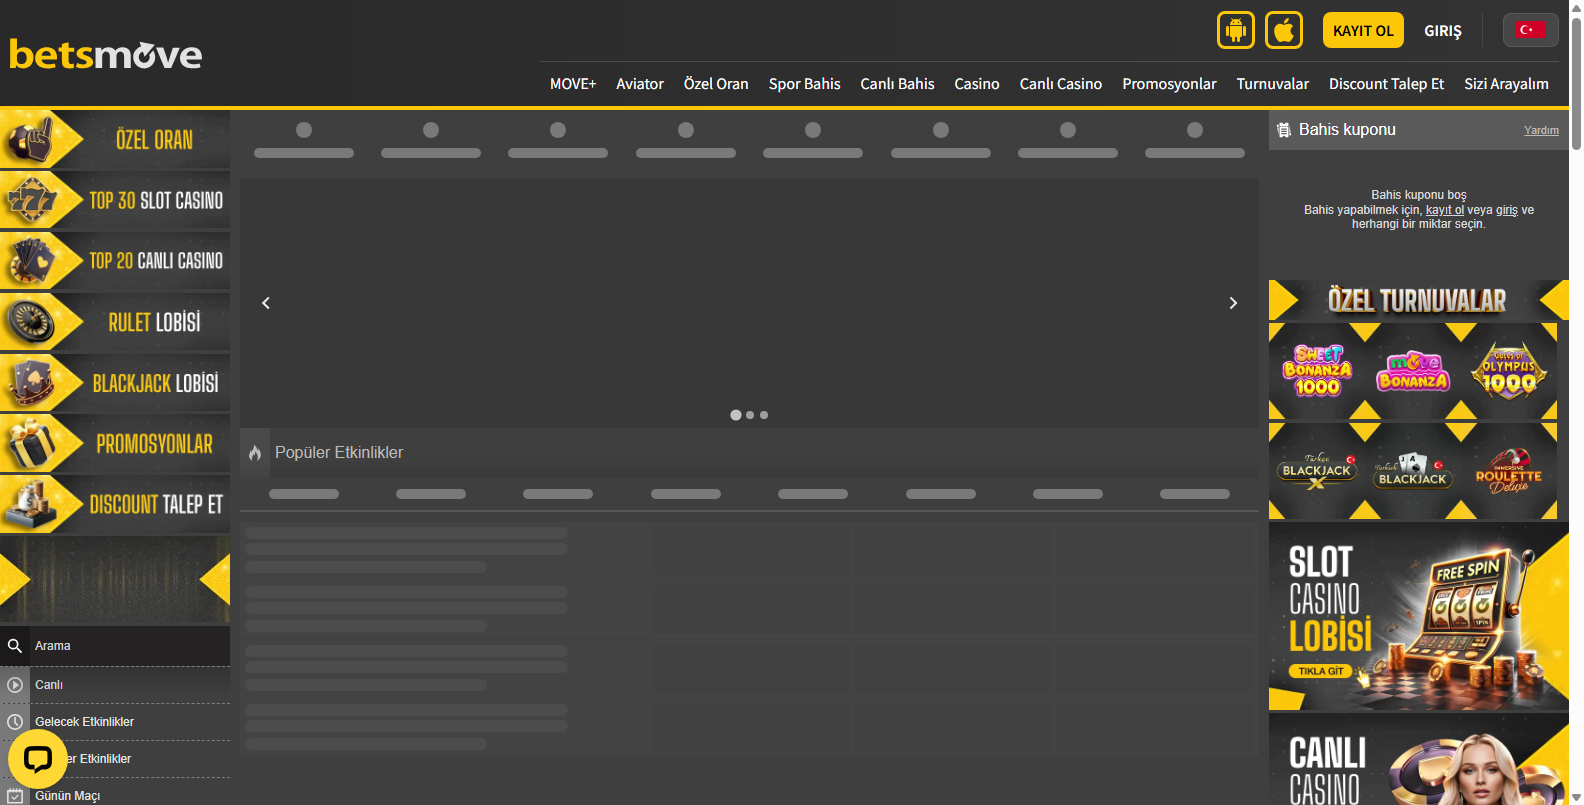Click the Arama search magnifier icon

15,646
